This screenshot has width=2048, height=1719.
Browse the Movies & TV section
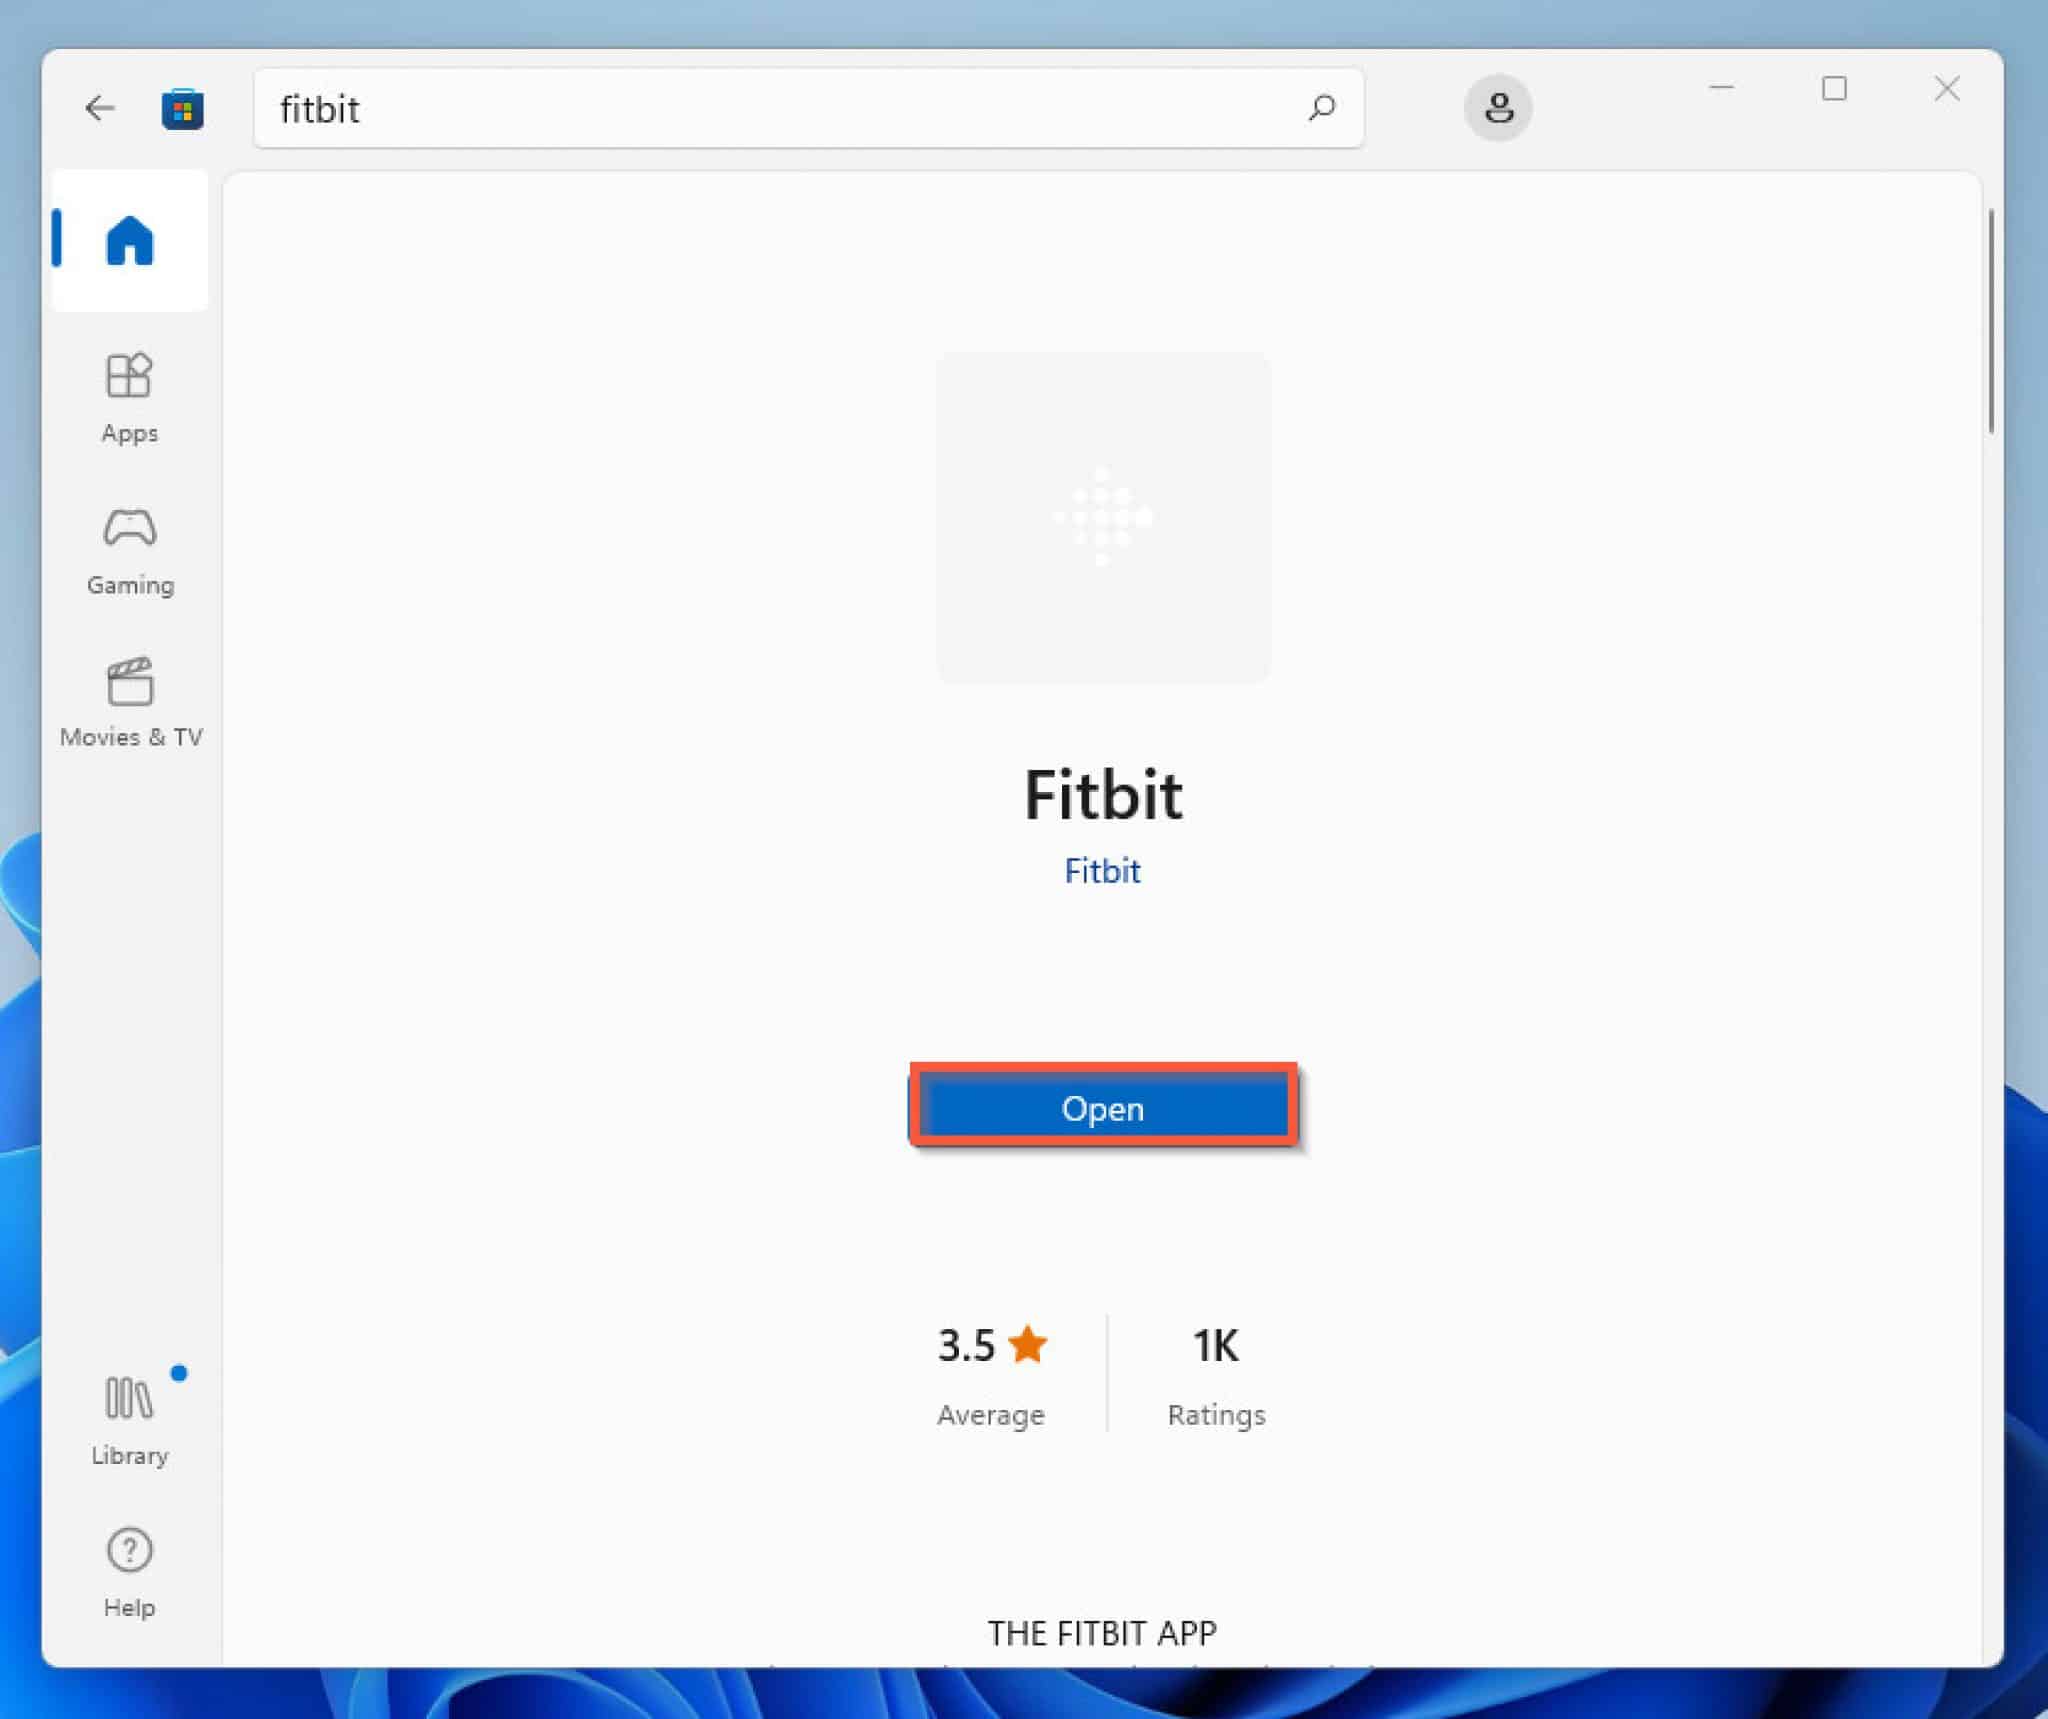[130, 700]
